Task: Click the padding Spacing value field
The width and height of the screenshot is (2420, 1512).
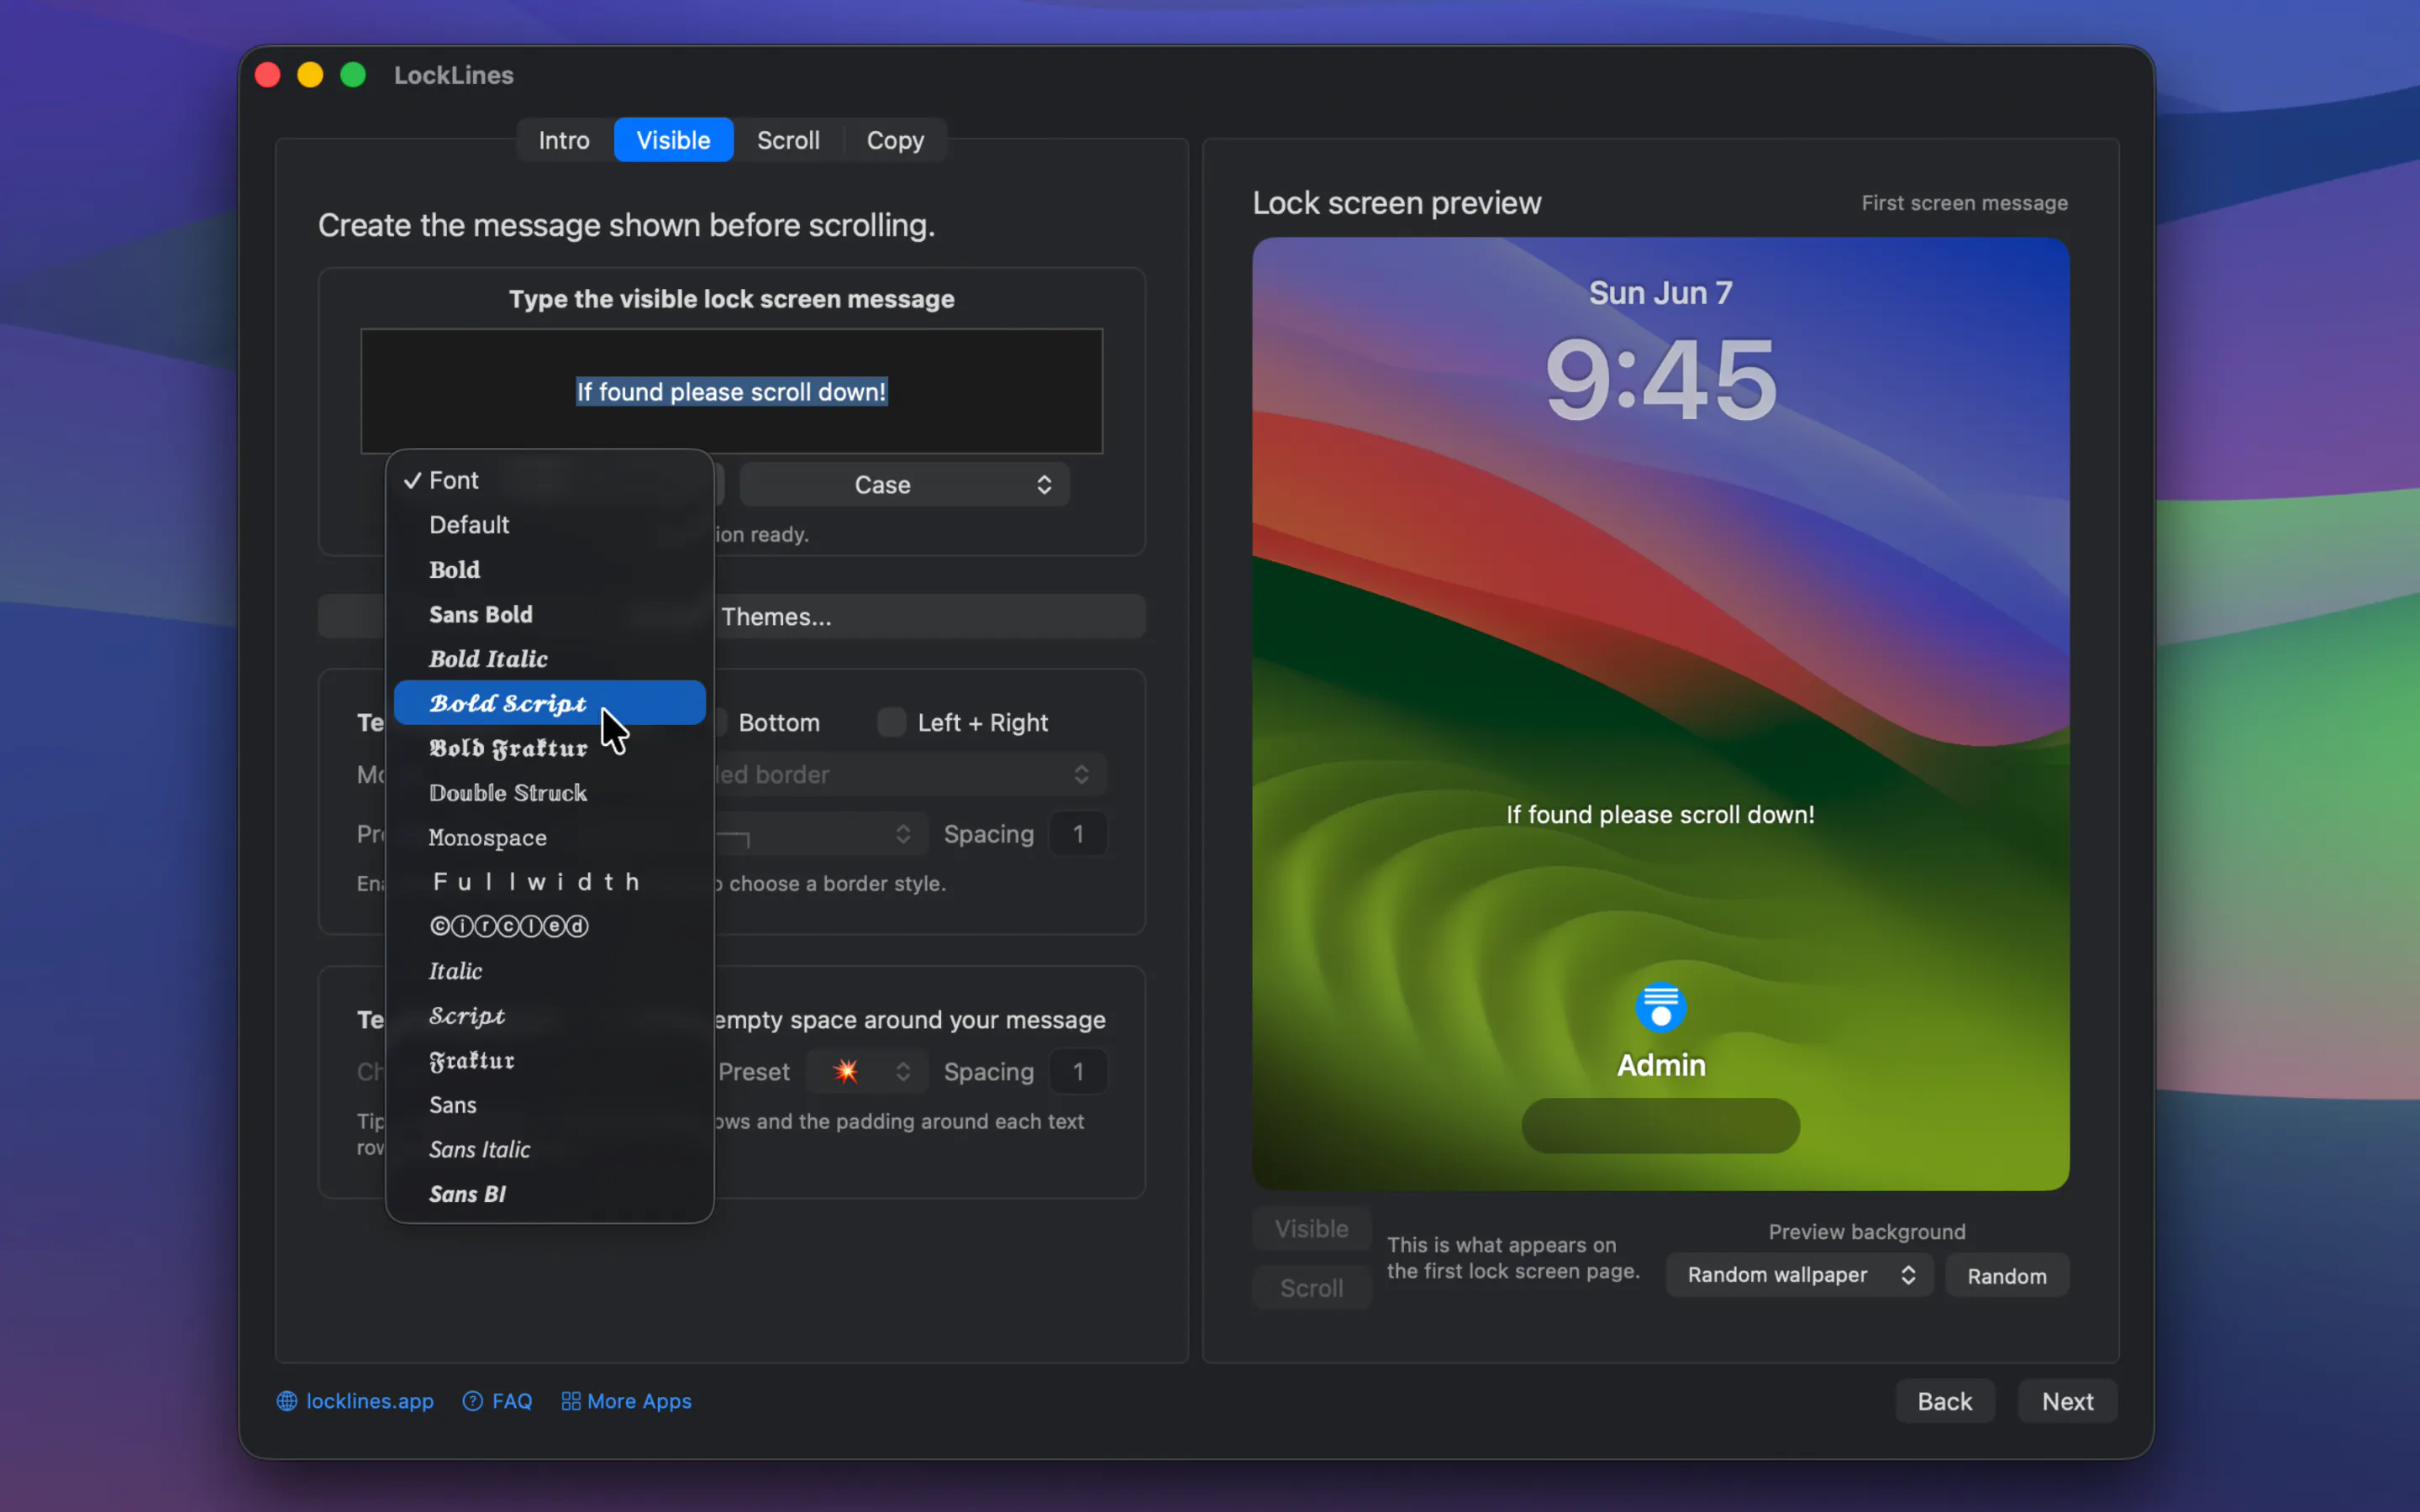Action: click(1078, 1071)
